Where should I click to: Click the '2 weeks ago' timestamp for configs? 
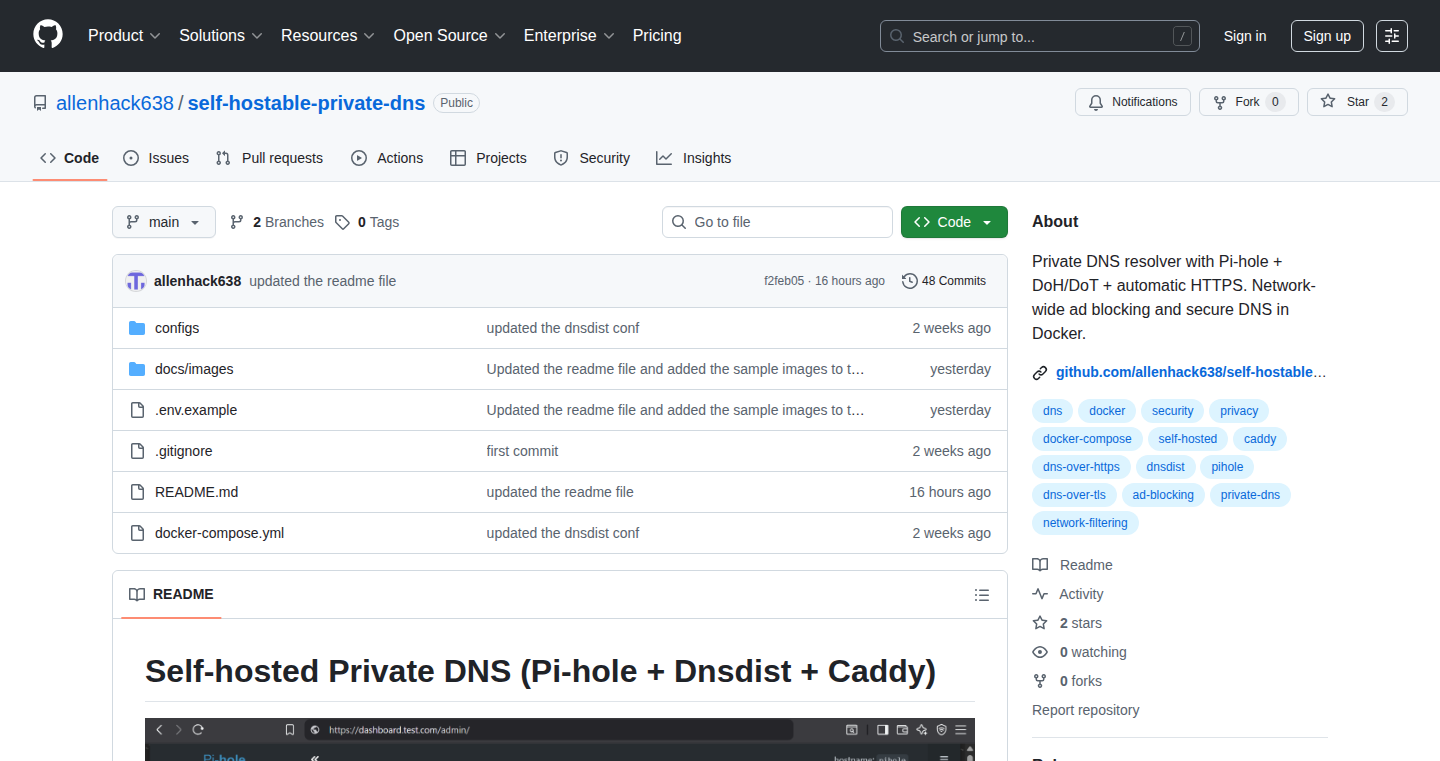coord(951,328)
